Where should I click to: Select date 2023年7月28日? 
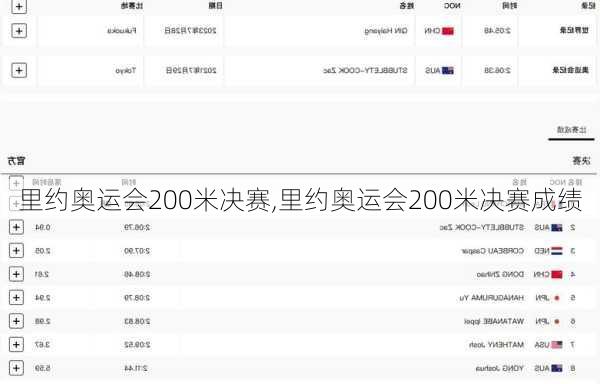[190, 31]
